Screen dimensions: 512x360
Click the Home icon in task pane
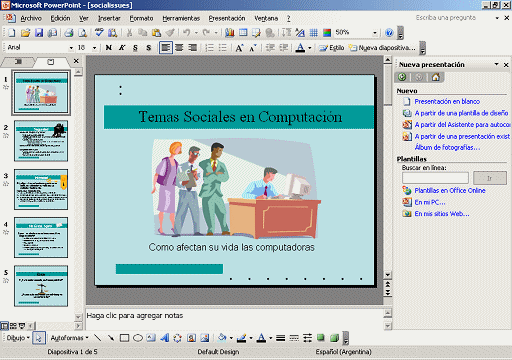click(x=436, y=77)
